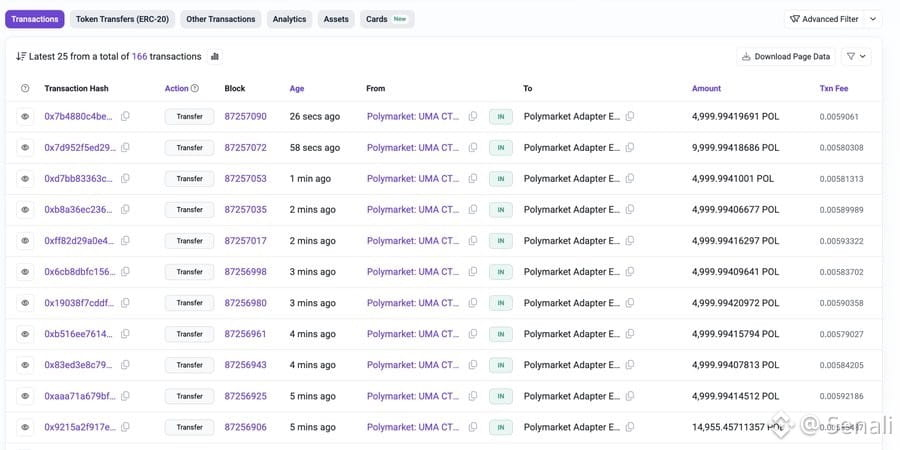Copy From address in block 87257072 row
900x450 pixels.
(x=472, y=147)
